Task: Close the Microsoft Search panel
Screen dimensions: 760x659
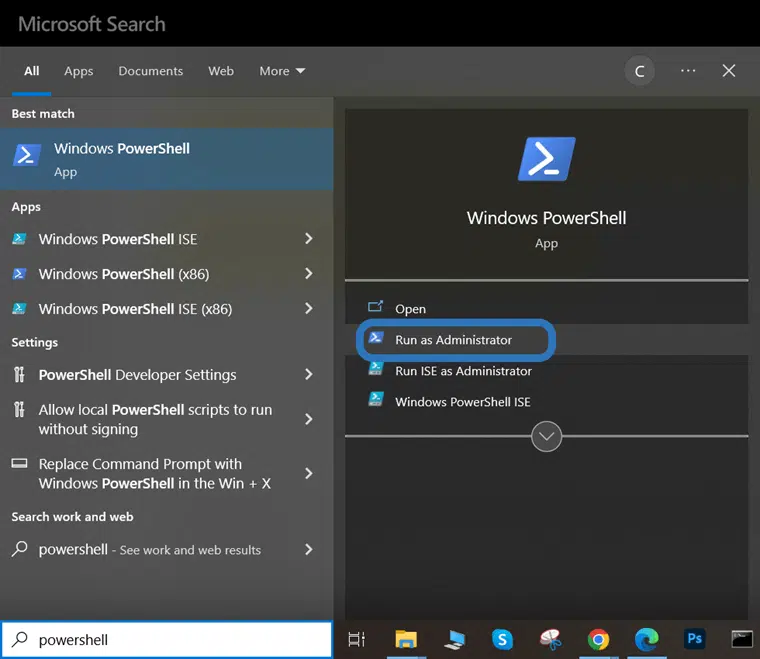Action: (x=728, y=71)
